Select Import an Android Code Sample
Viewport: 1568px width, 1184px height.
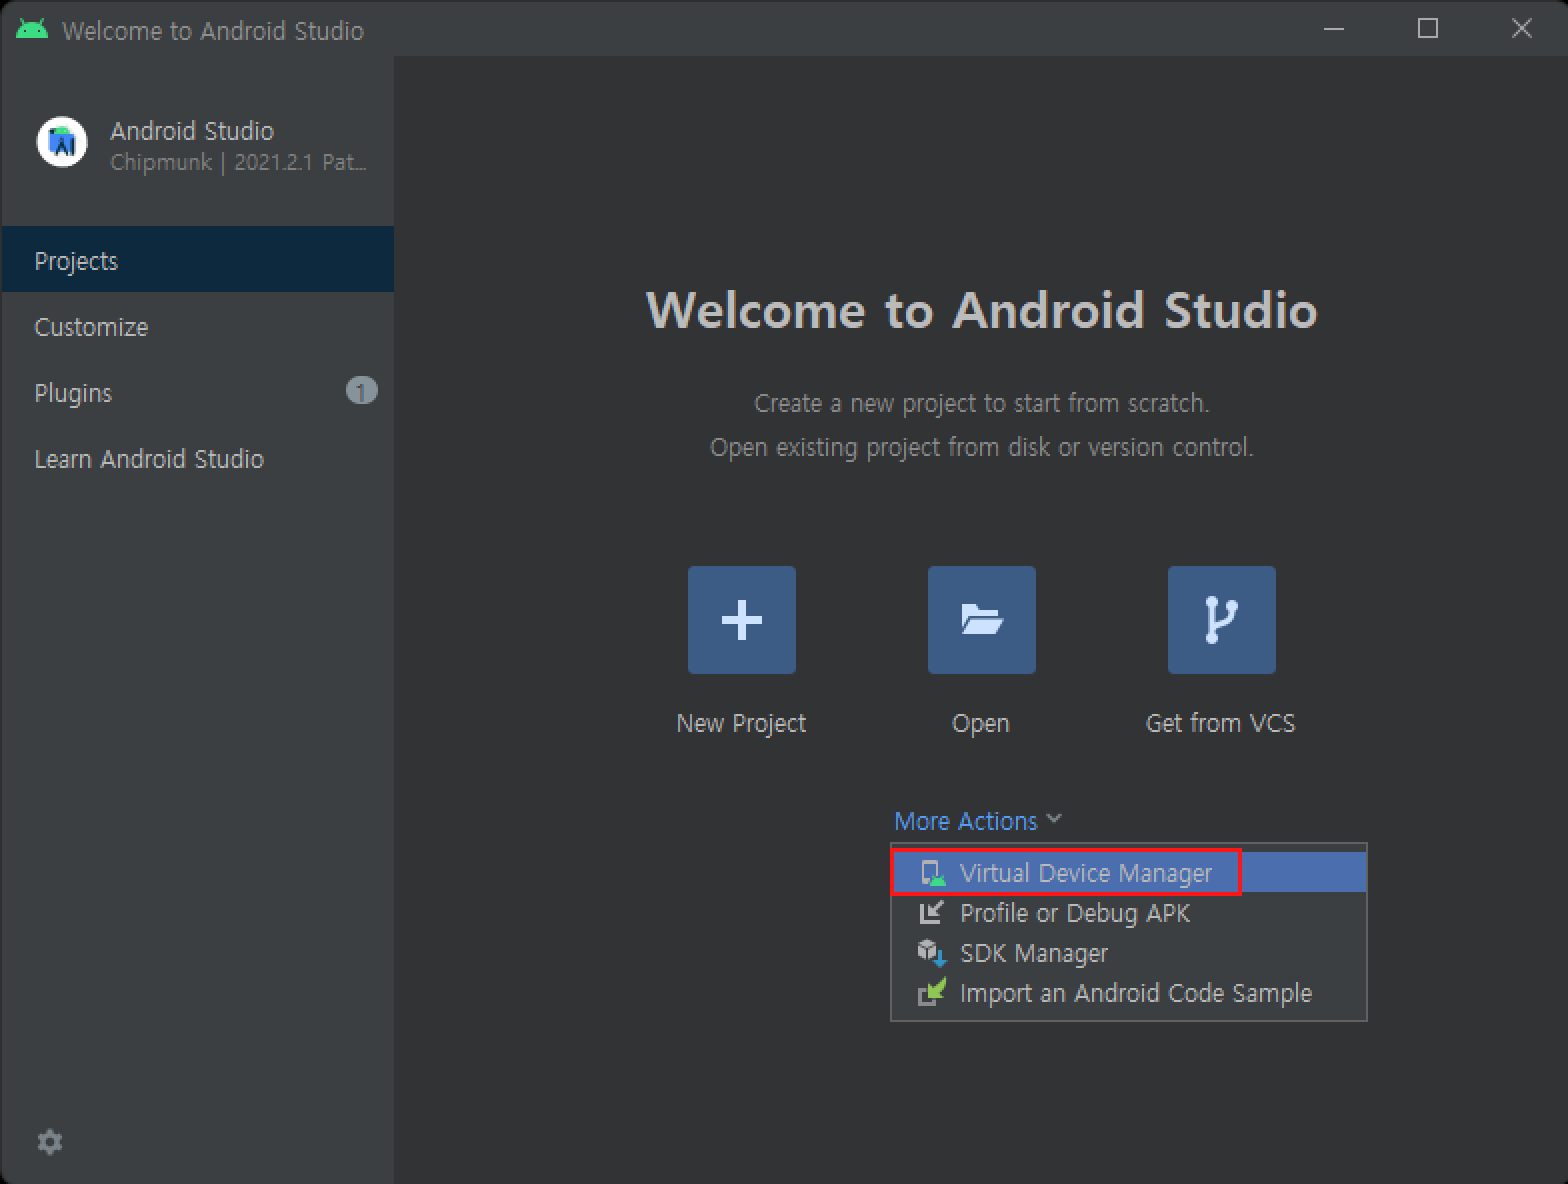click(1128, 993)
